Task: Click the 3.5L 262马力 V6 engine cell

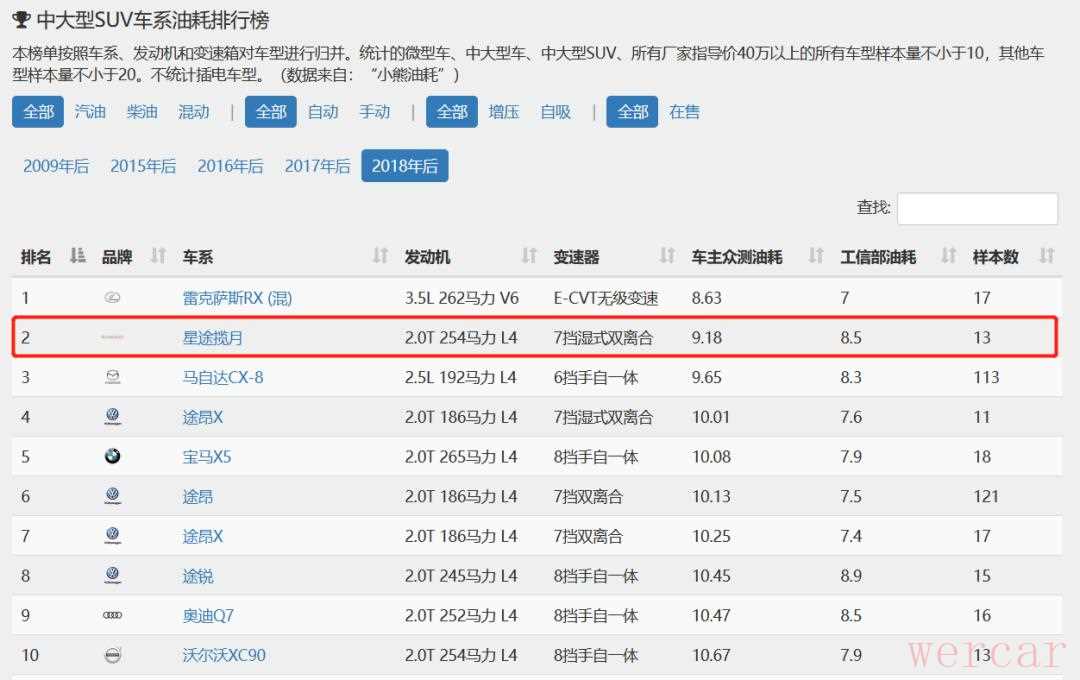Action: 461,298
